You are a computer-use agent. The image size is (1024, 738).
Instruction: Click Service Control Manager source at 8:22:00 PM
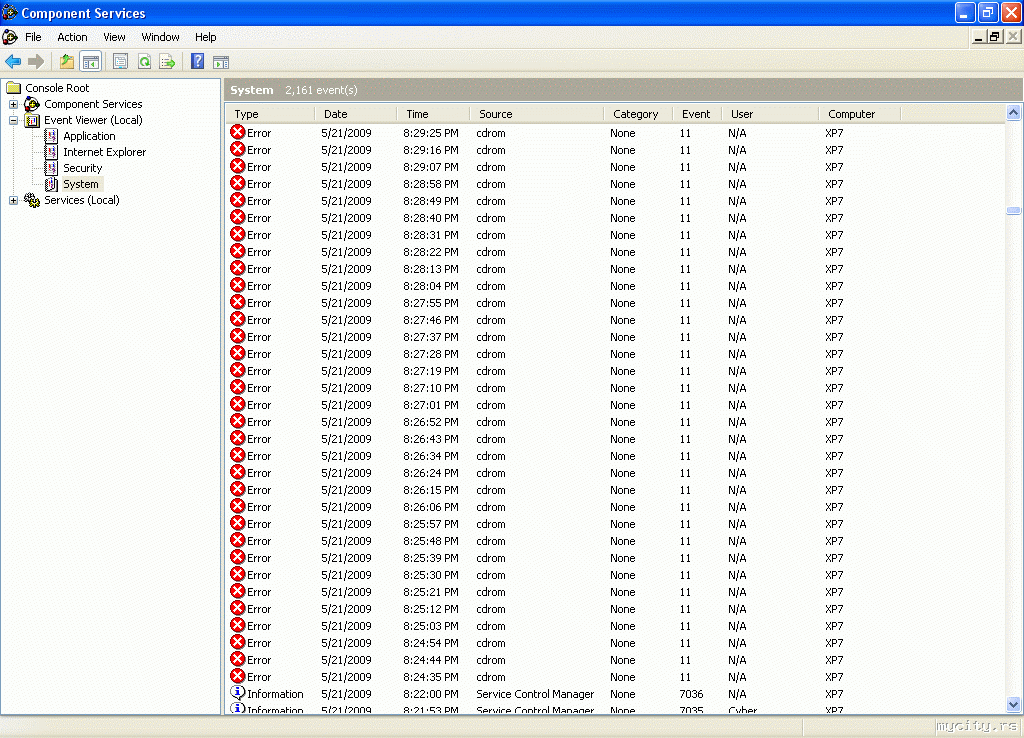pos(535,694)
